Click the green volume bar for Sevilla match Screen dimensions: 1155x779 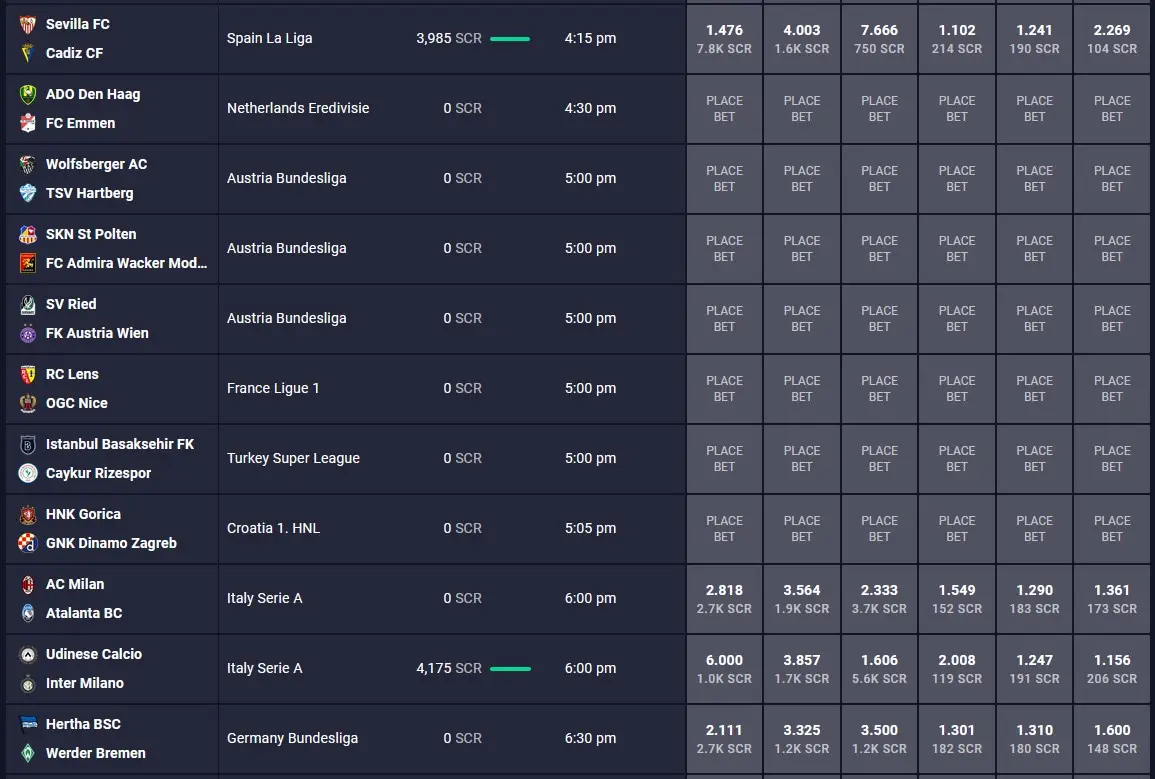(x=510, y=38)
